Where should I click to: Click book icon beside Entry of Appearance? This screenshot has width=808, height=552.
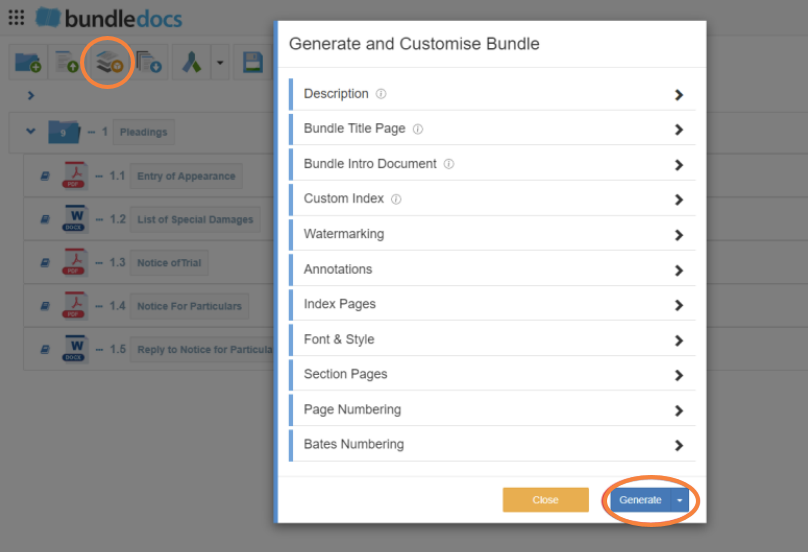pos(45,176)
